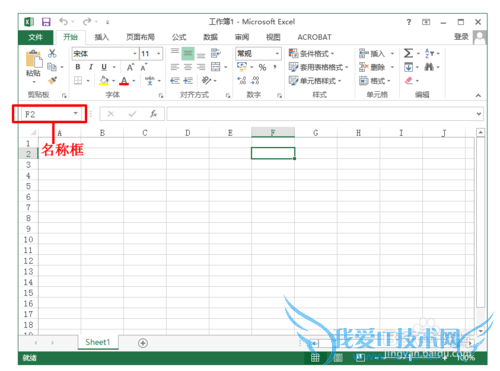
Task: Click the Increase Decimal icon
Action: pos(242,80)
